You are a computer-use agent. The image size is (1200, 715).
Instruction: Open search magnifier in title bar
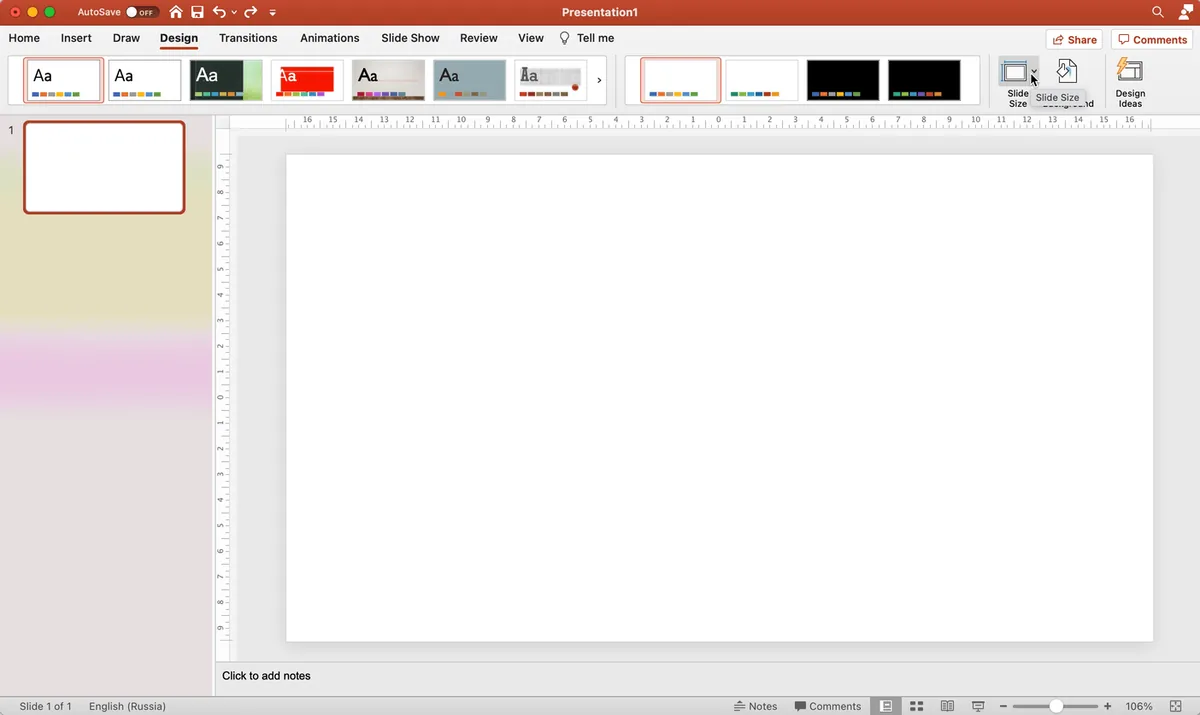tap(1158, 12)
